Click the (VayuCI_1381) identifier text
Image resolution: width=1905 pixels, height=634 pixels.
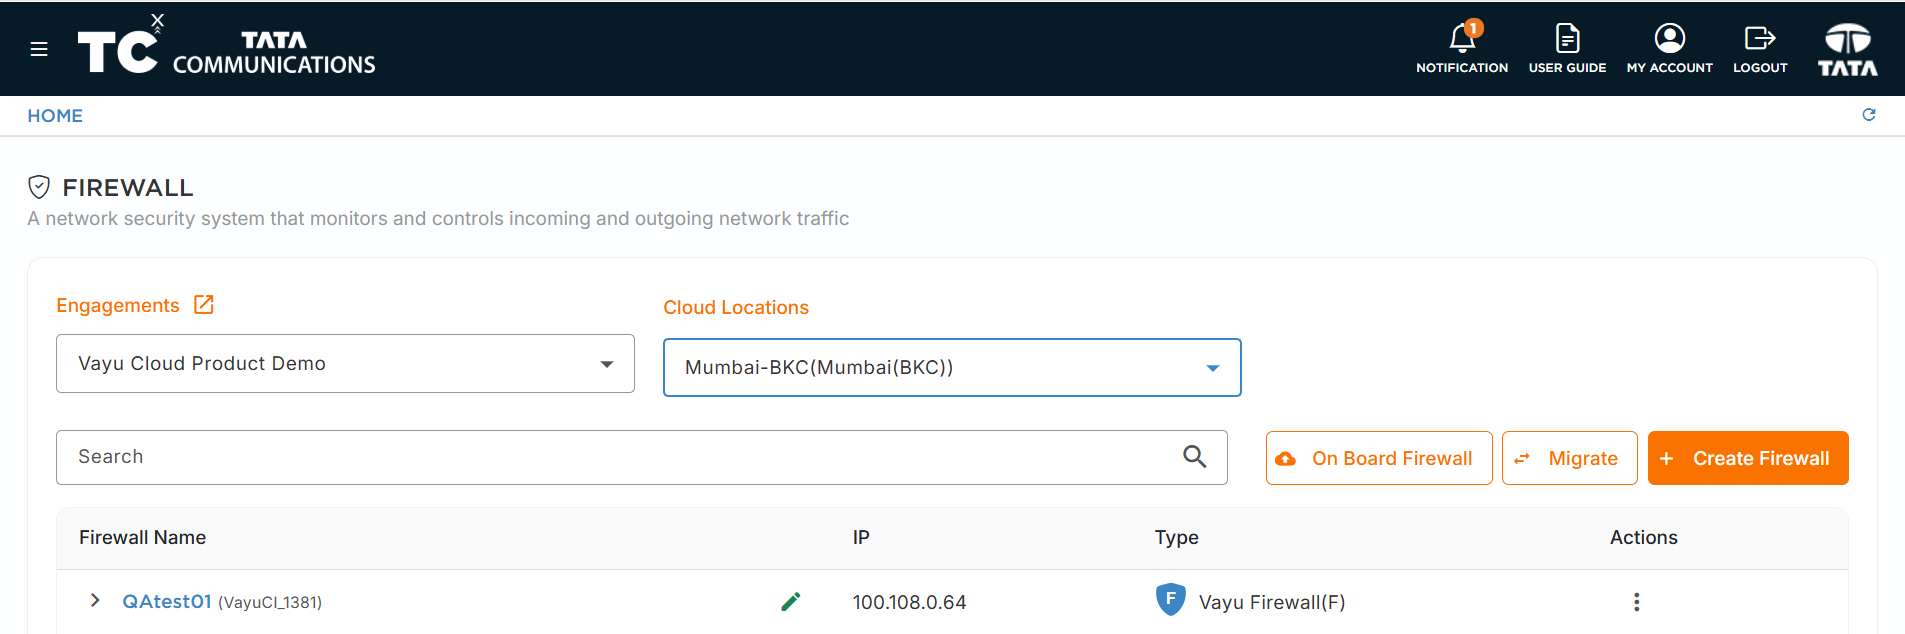pyautogui.click(x=270, y=602)
